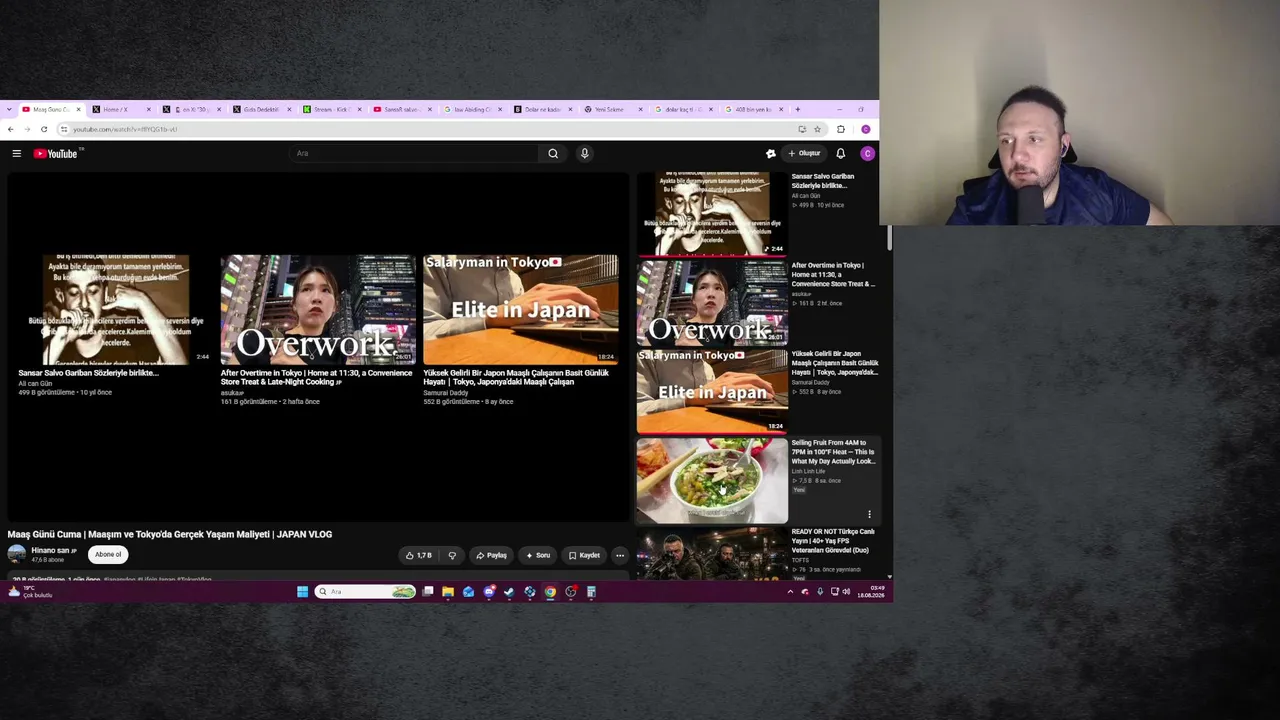Click the Oluştur create button
1280x720 pixels.
804,153
